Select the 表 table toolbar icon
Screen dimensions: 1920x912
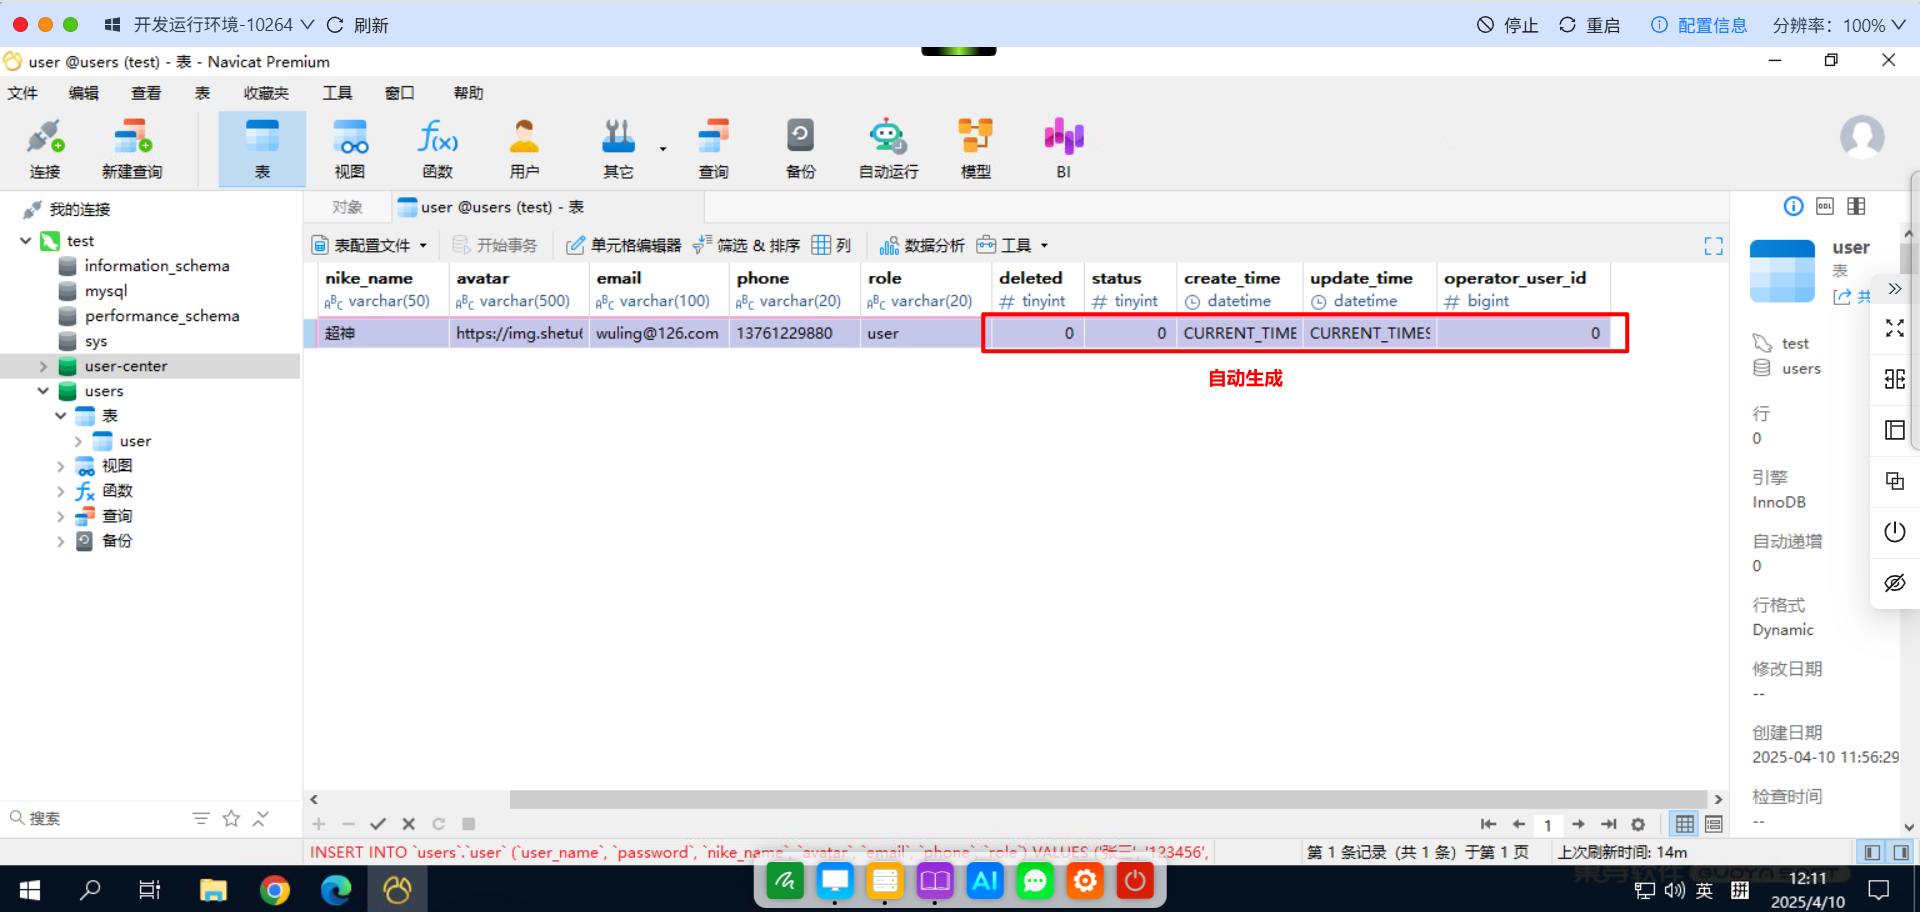point(262,149)
